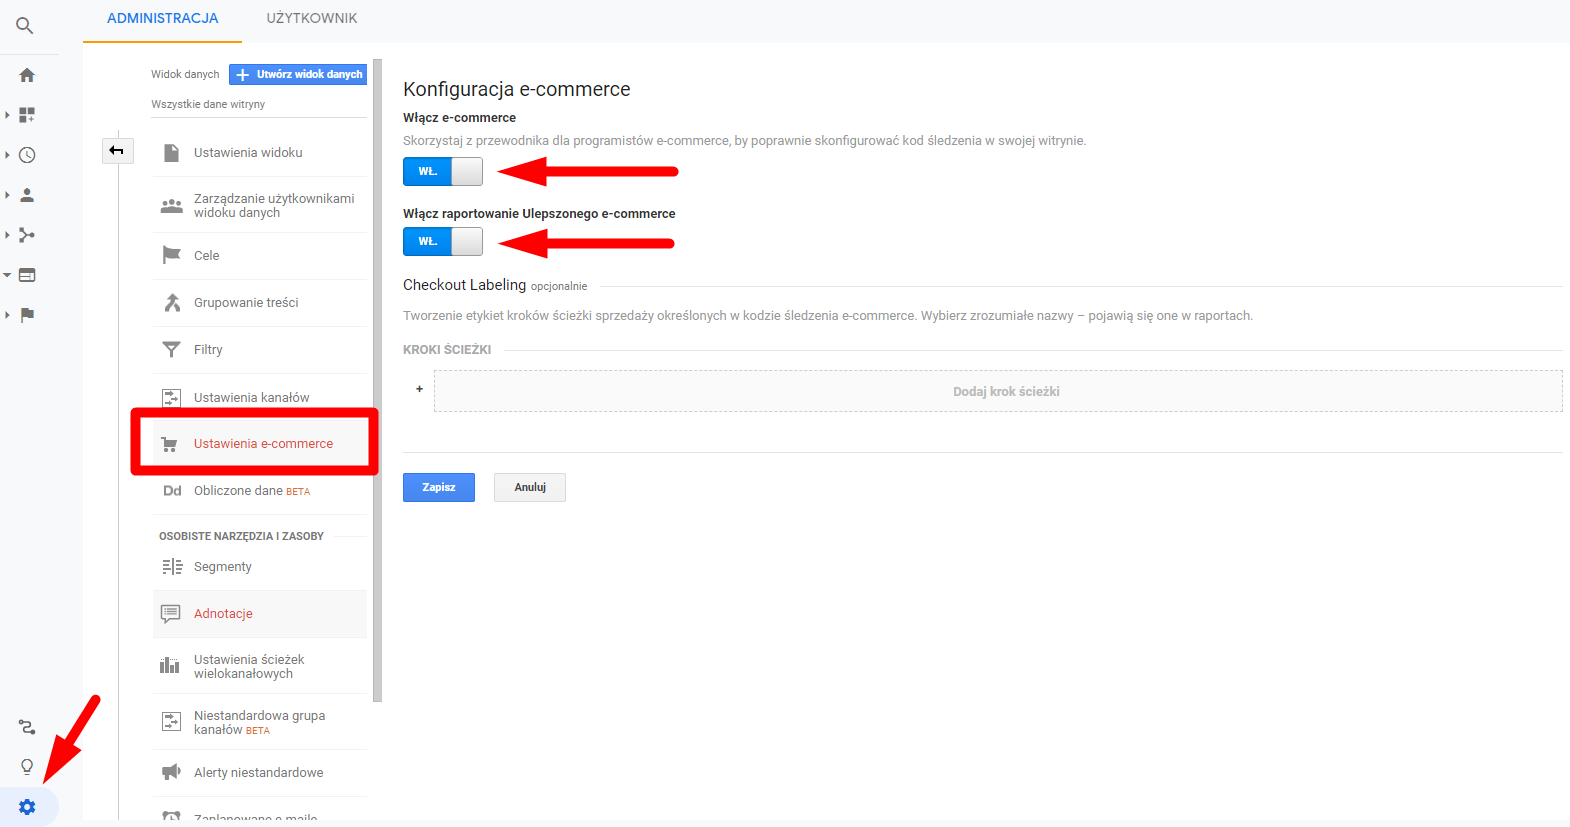Viewport: 1570px width, 827px height.
Task: Click the users icon beside Zarządzanie użytkownikami
Action: pos(172,206)
